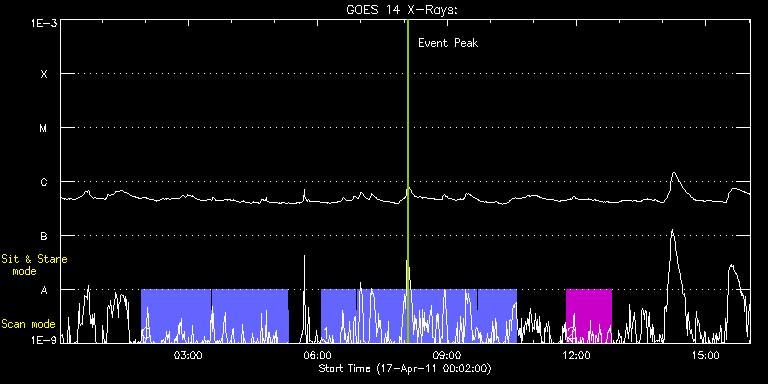Screen dimensions: 768x384
Task: Click the 09:00 time axis label
Action: click(447, 355)
